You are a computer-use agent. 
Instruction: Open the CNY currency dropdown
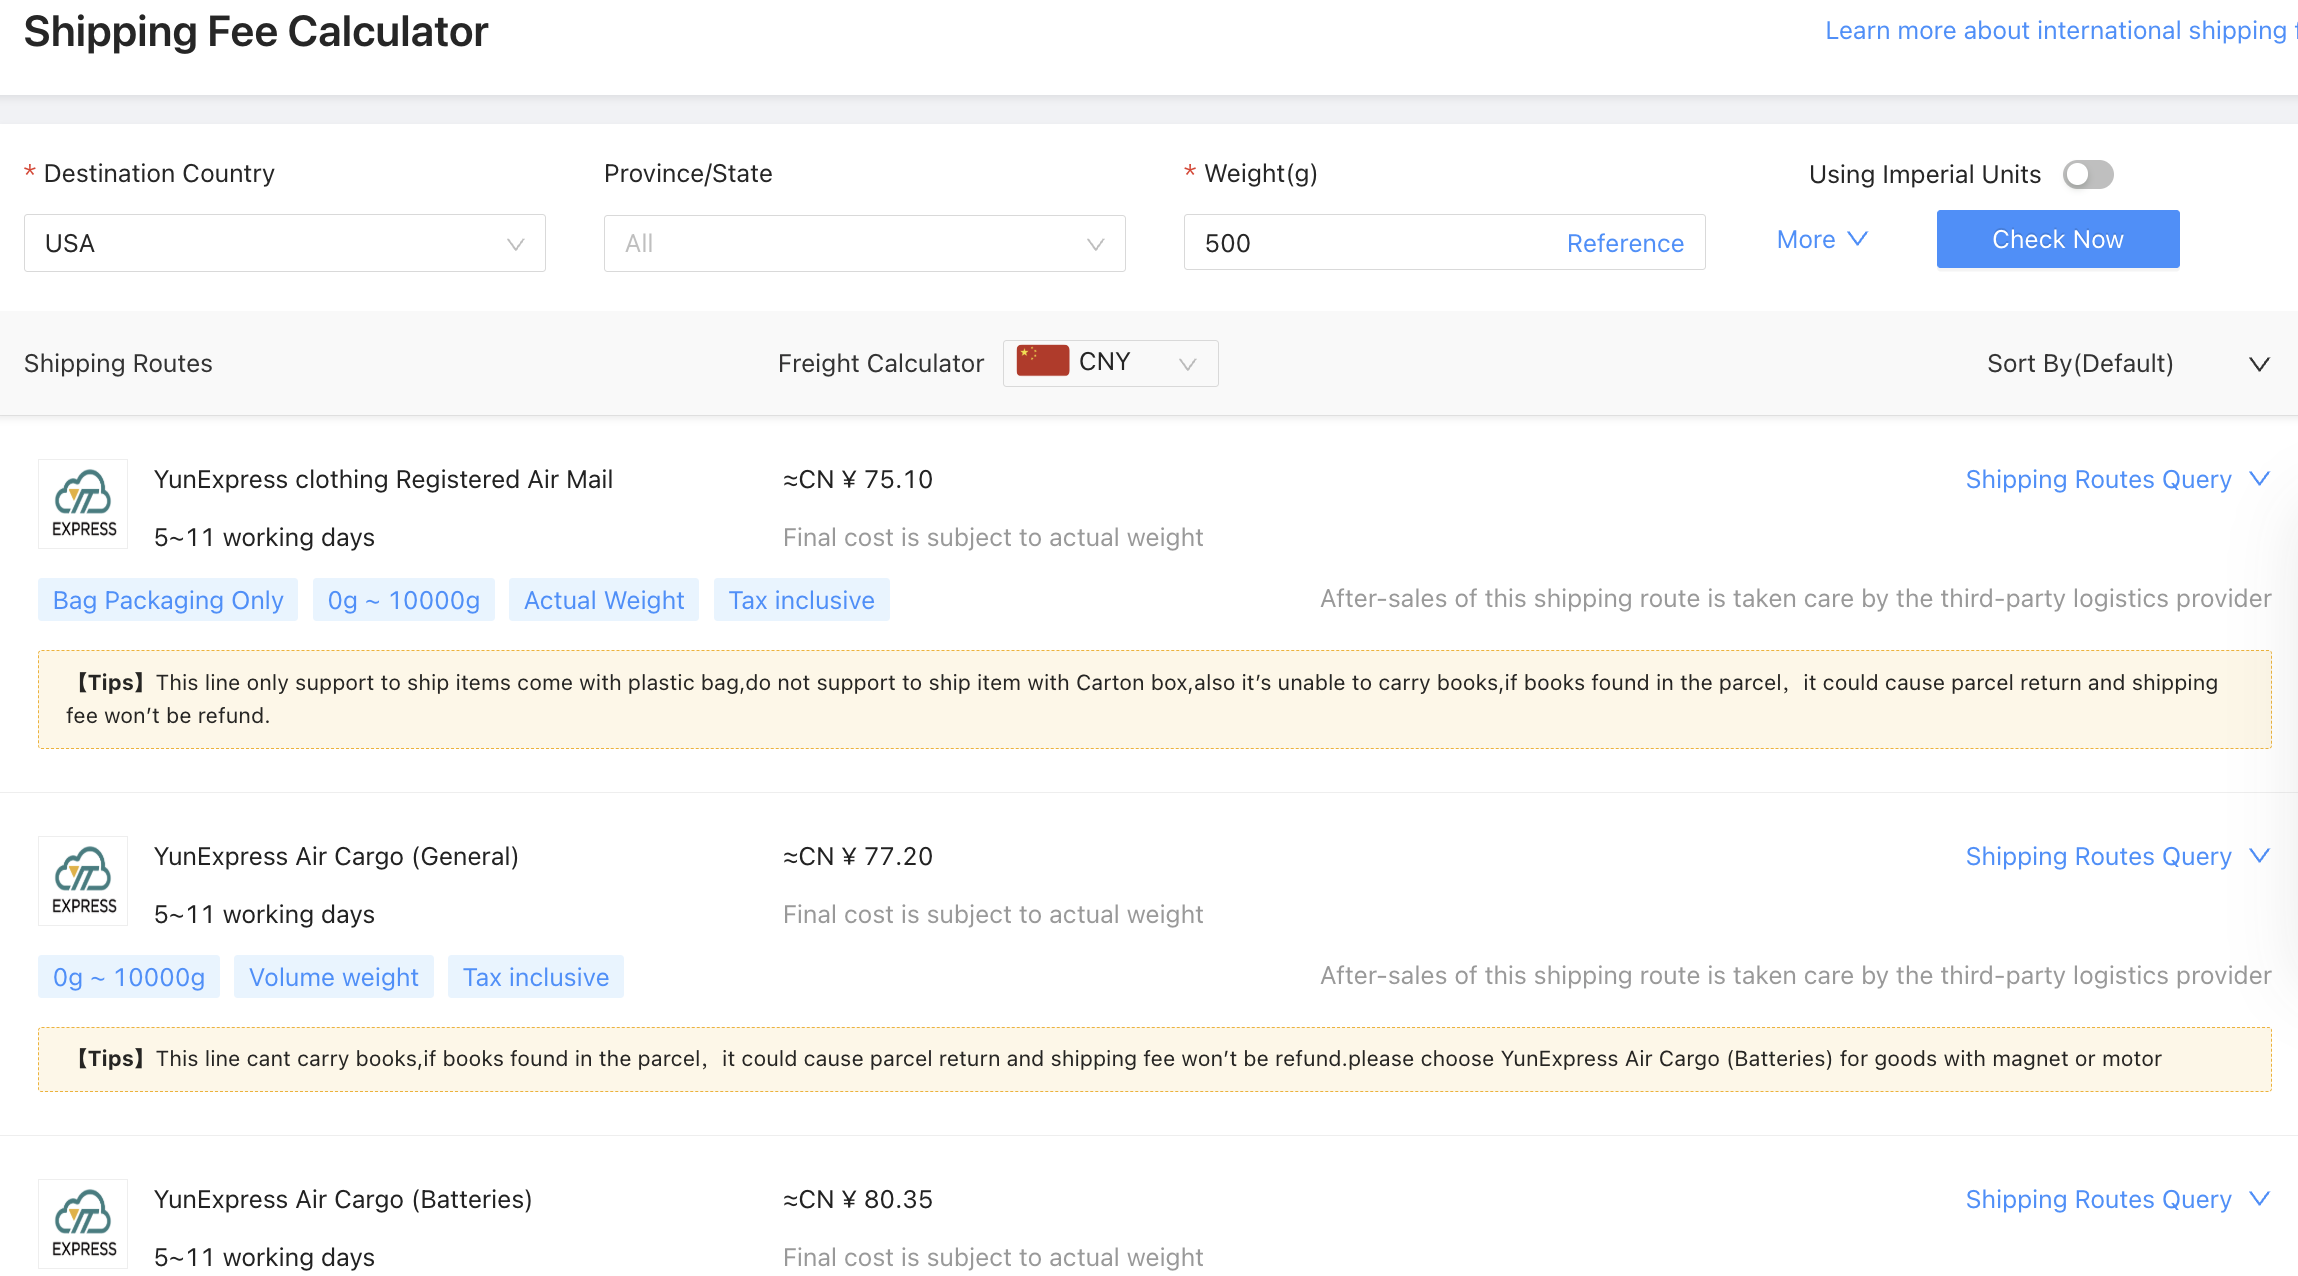pos(1111,363)
